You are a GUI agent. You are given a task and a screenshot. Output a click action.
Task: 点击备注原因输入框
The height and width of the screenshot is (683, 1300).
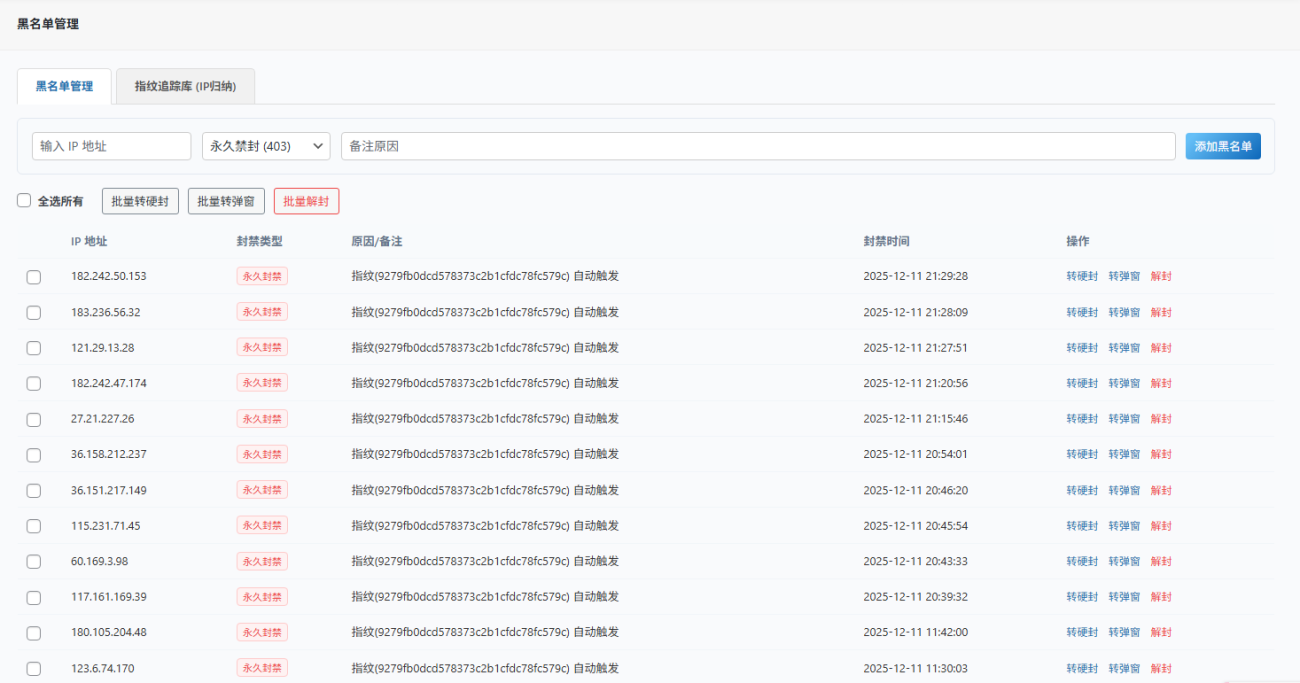click(x=758, y=145)
